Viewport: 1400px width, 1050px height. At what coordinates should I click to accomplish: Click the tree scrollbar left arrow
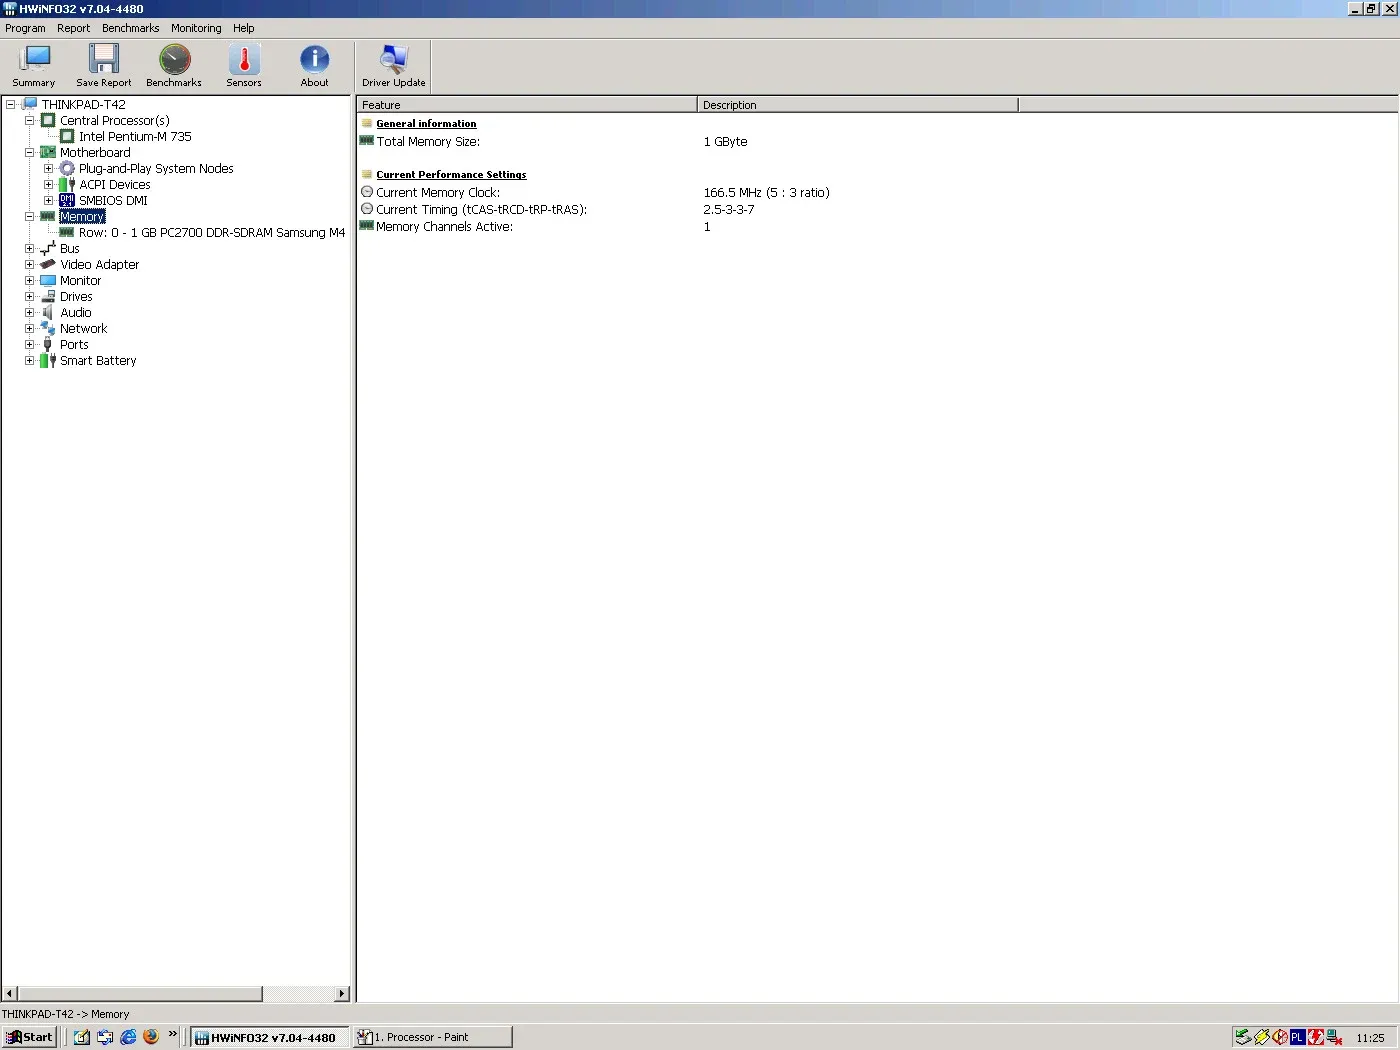10,994
